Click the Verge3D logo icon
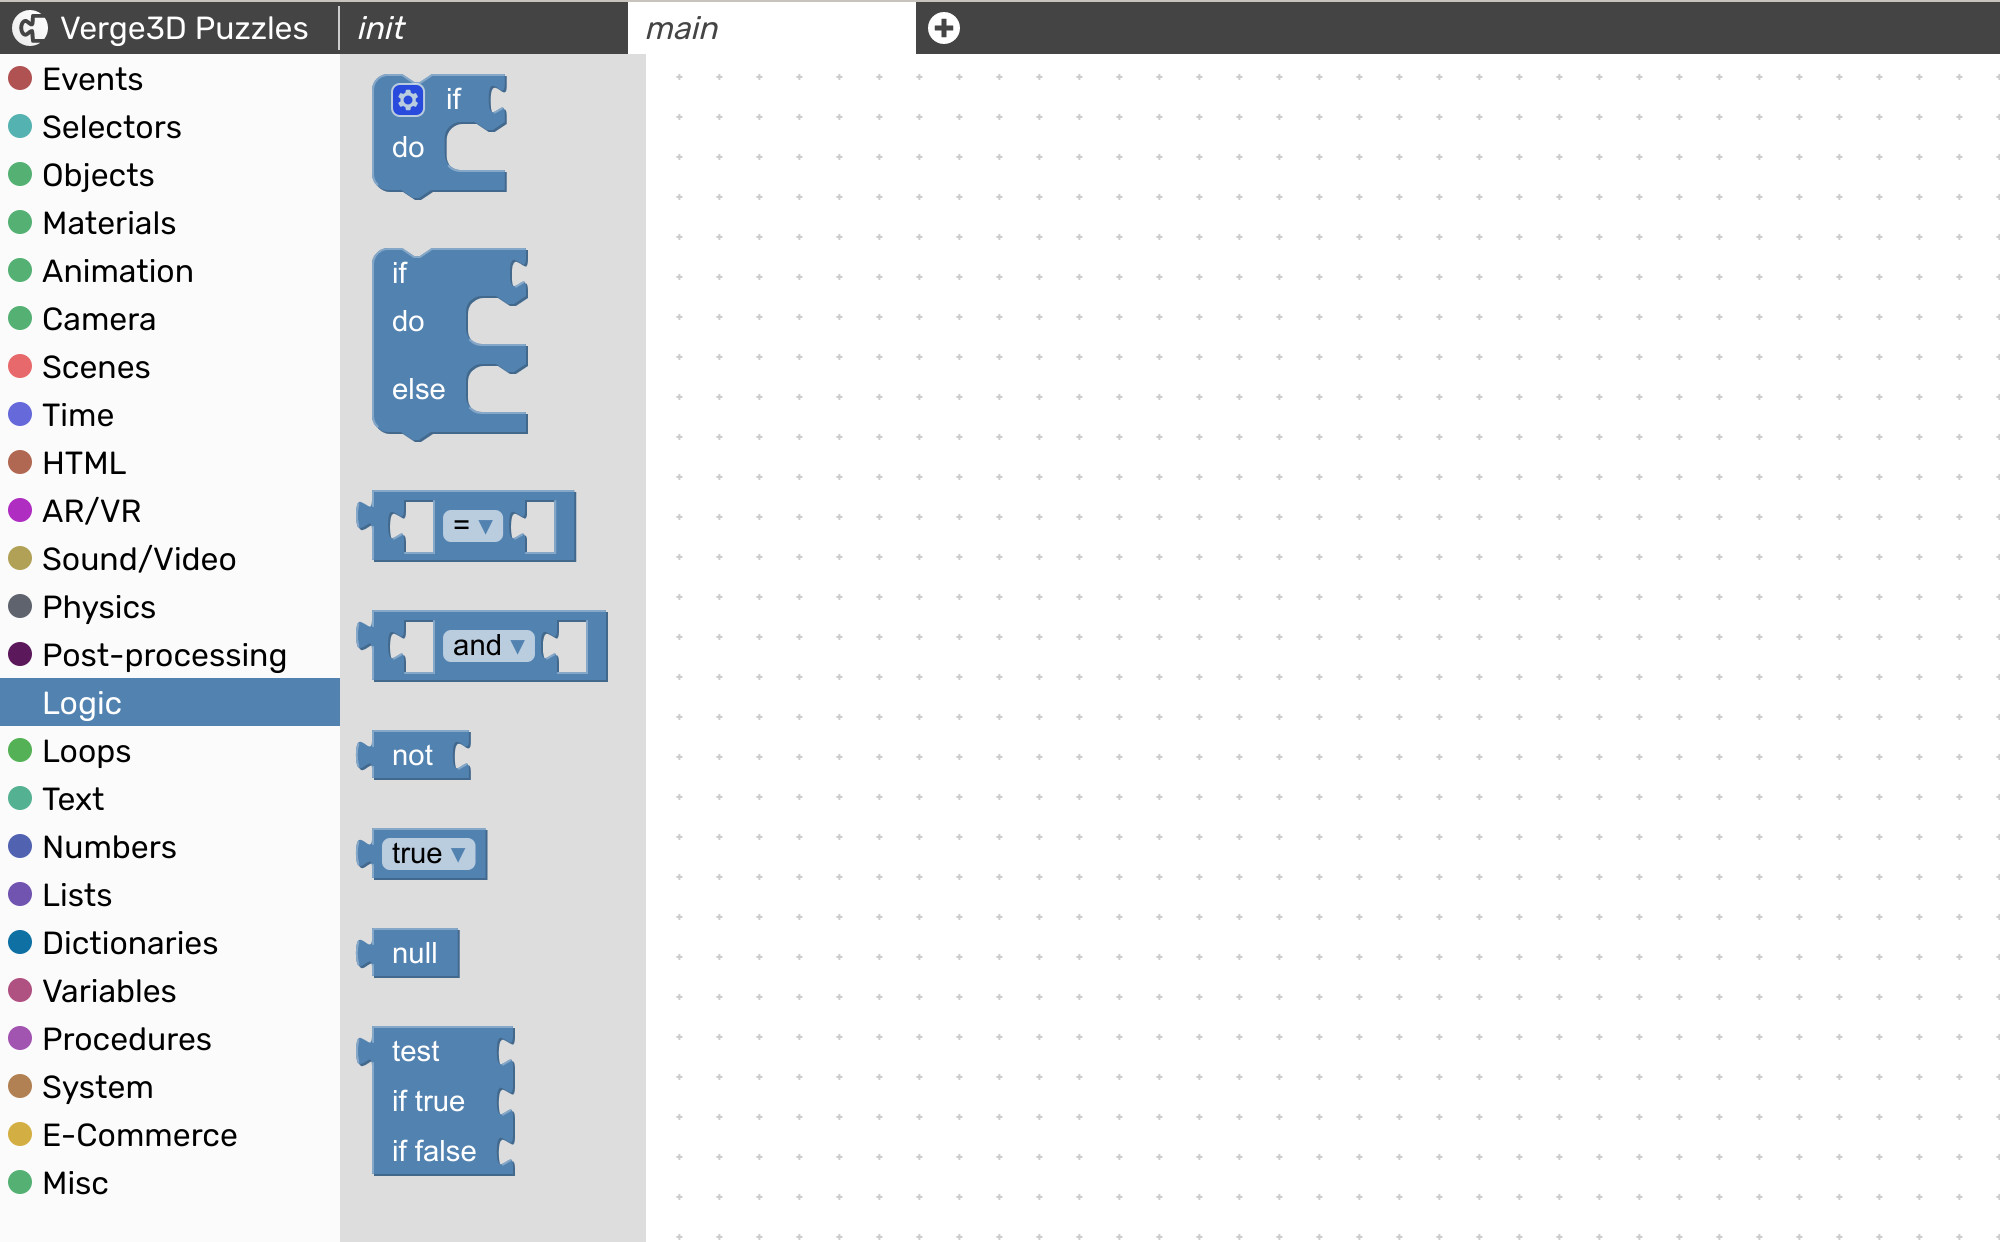The height and width of the screenshot is (1242, 2000). pos(29,28)
